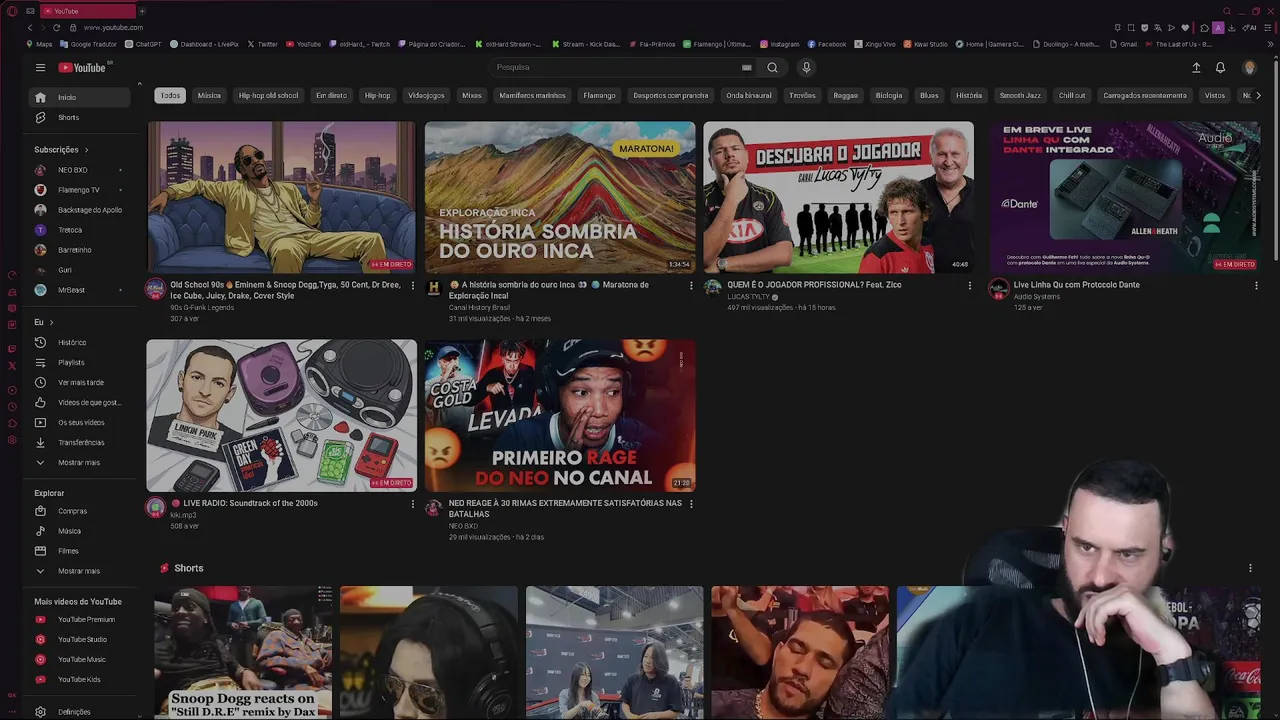Select the Hip-hop old school chip
Screen dimensions: 1280x720
click(268, 95)
